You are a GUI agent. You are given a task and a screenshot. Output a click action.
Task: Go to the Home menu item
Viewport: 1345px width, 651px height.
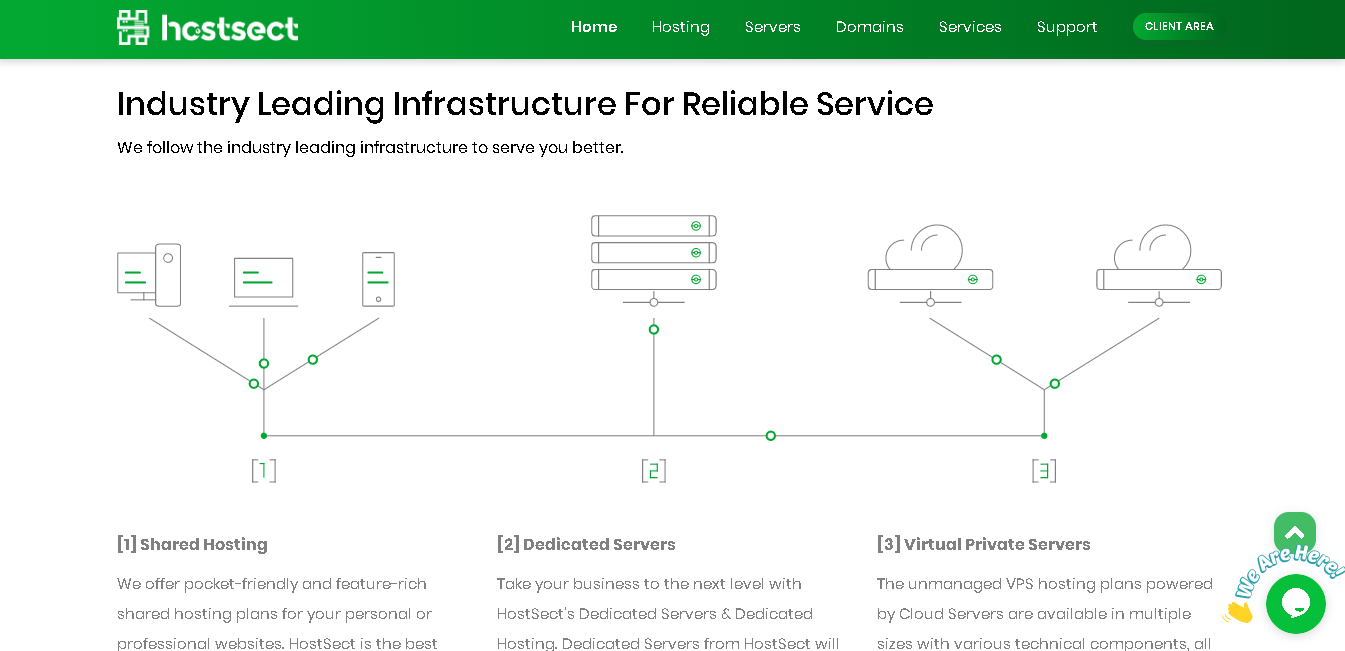(594, 27)
